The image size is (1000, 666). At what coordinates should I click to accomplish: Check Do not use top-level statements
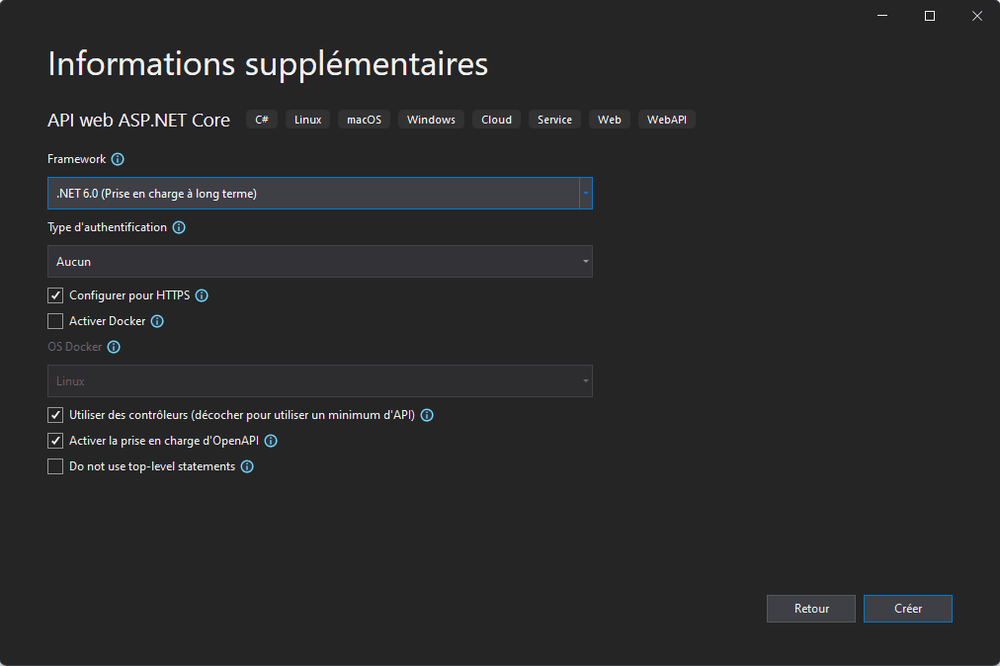coord(55,466)
